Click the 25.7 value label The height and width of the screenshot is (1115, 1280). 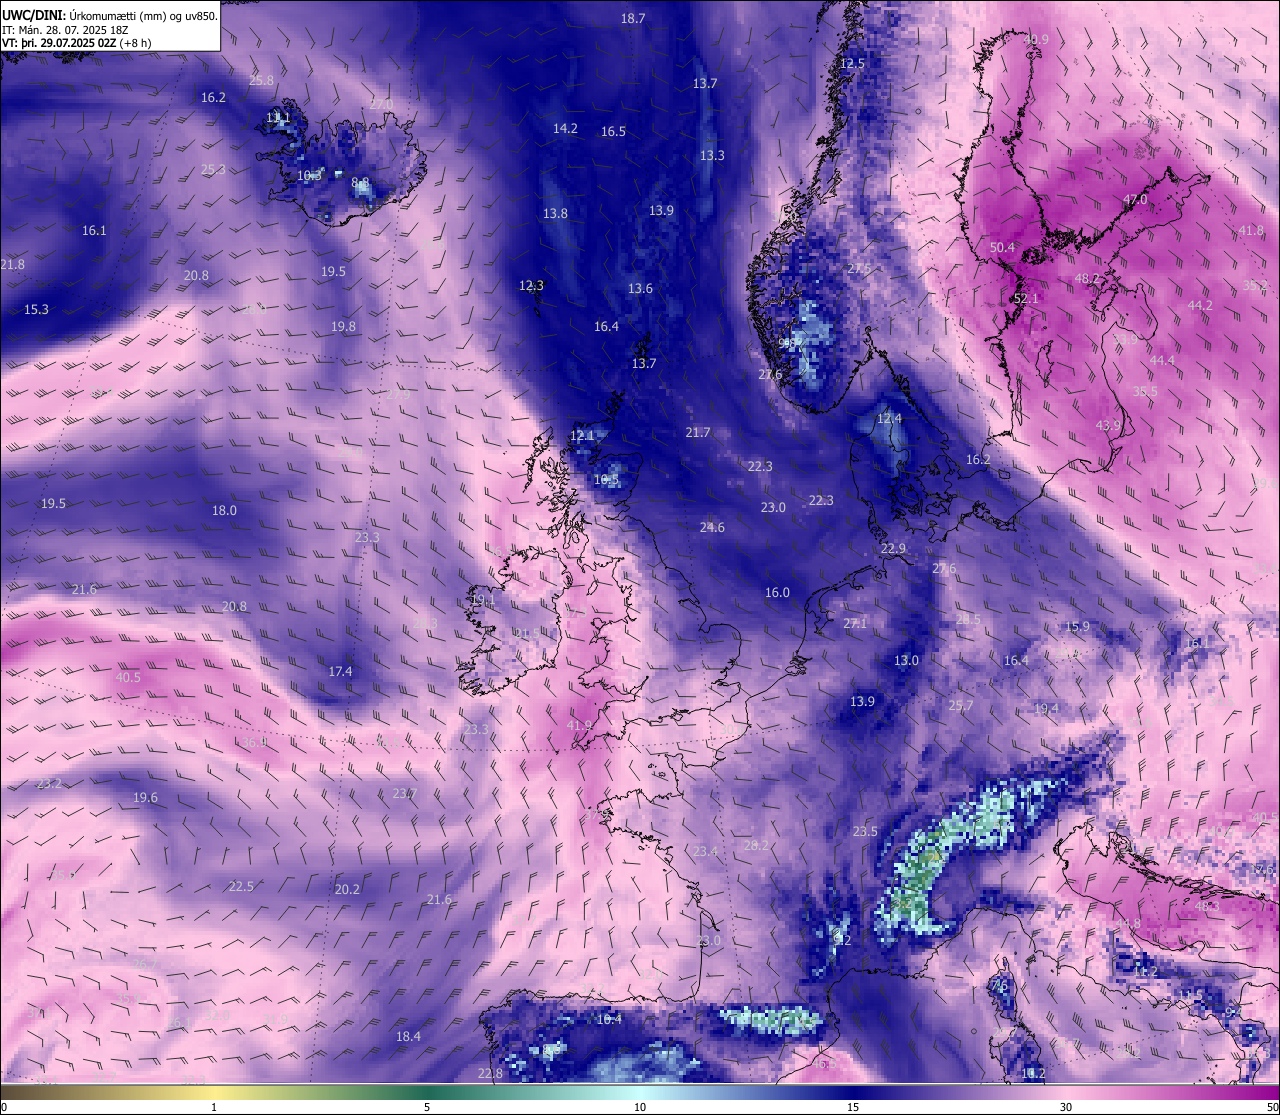(x=960, y=705)
